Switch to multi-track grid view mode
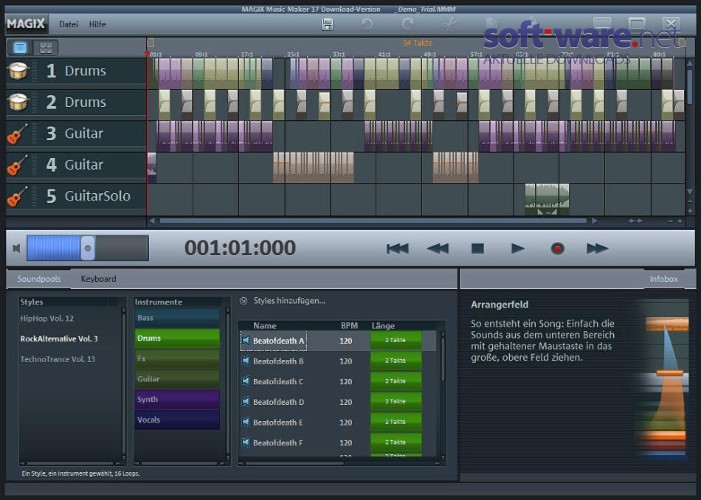 tap(46, 47)
